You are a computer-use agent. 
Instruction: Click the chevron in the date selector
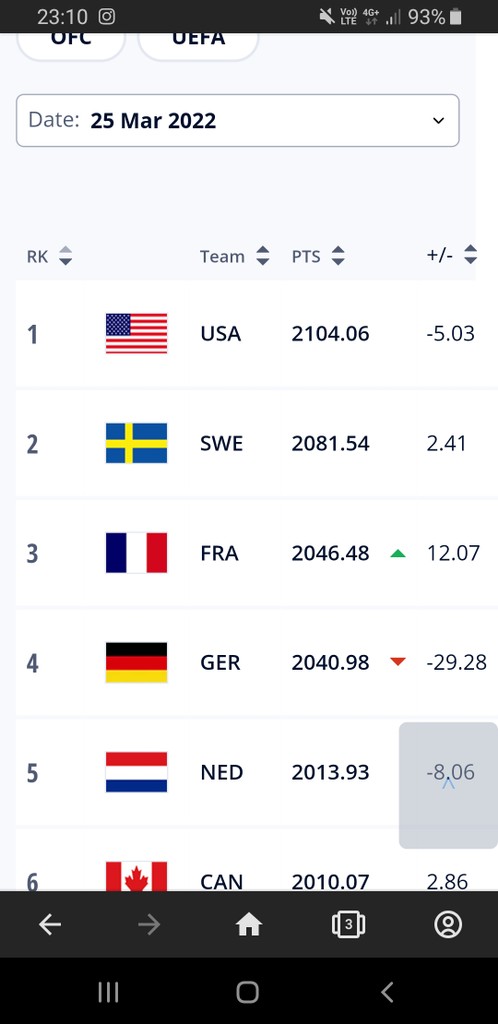[439, 120]
